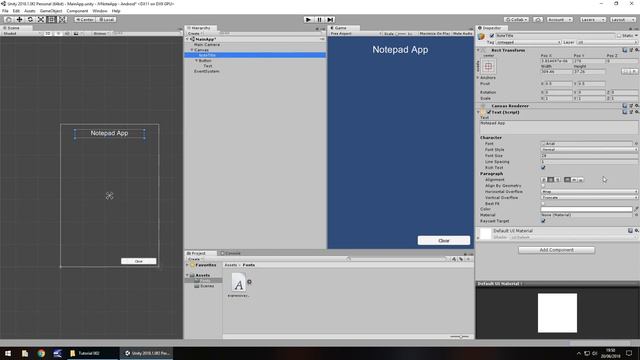
Task: Set vertical alignment to middle
Action: tap(574, 180)
